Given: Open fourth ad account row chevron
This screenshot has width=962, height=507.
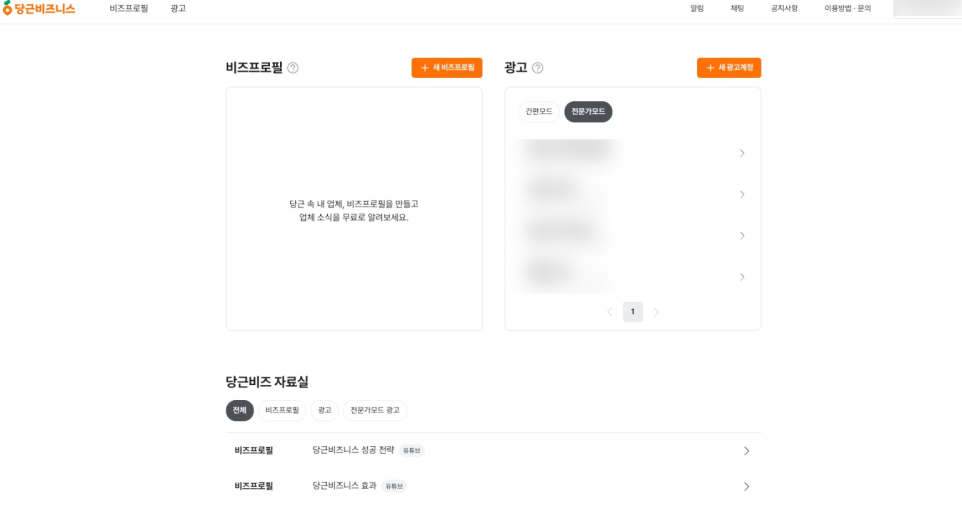Looking at the screenshot, I should (x=742, y=277).
